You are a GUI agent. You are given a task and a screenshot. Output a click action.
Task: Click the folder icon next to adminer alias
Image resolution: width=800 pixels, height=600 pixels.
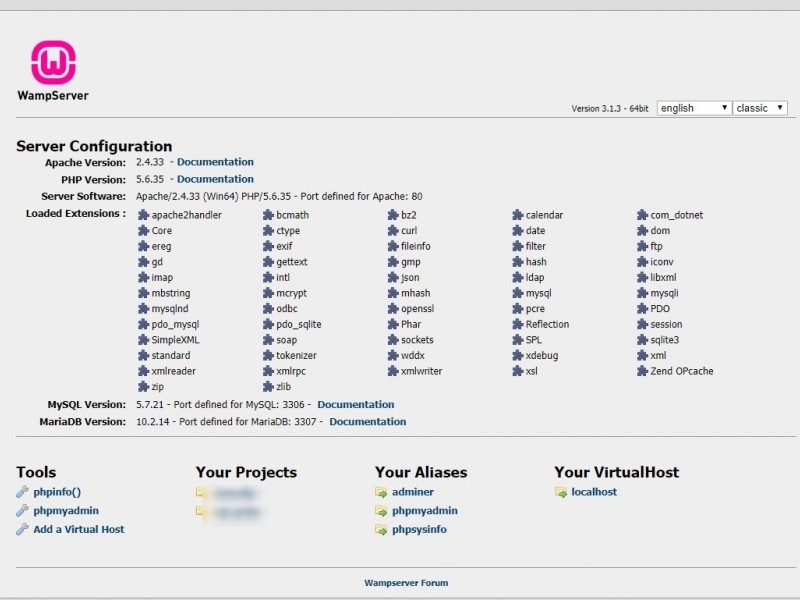[x=381, y=492]
